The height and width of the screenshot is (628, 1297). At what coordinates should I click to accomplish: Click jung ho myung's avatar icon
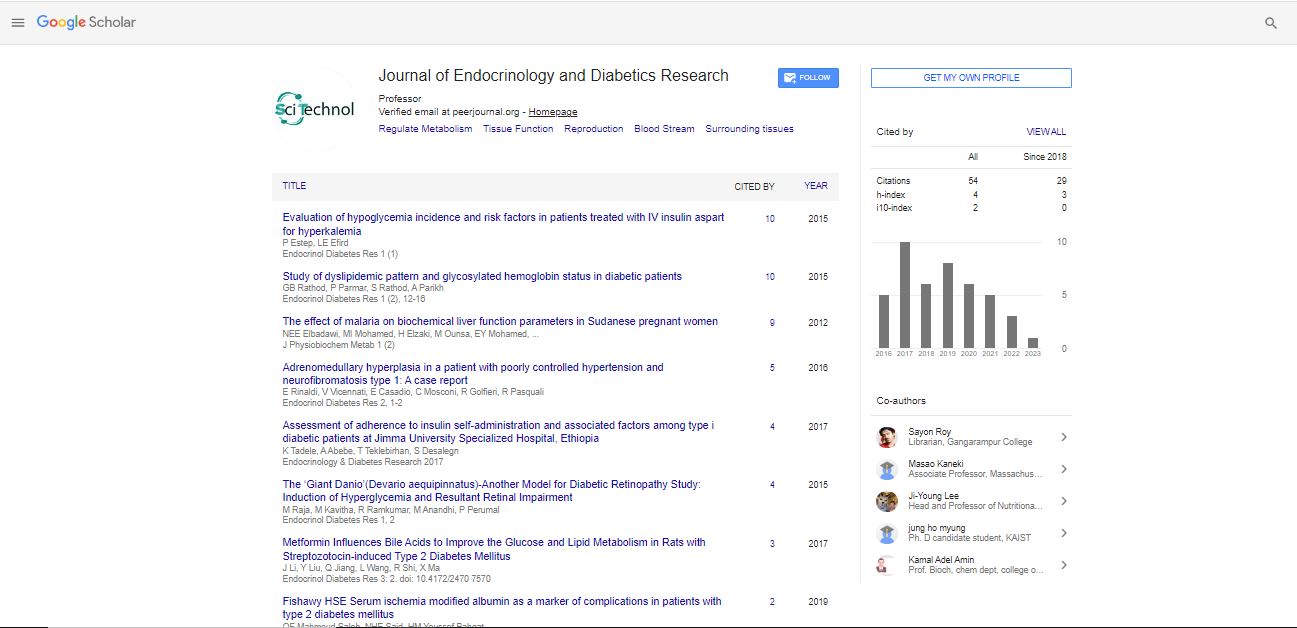click(x=887, y=533)
